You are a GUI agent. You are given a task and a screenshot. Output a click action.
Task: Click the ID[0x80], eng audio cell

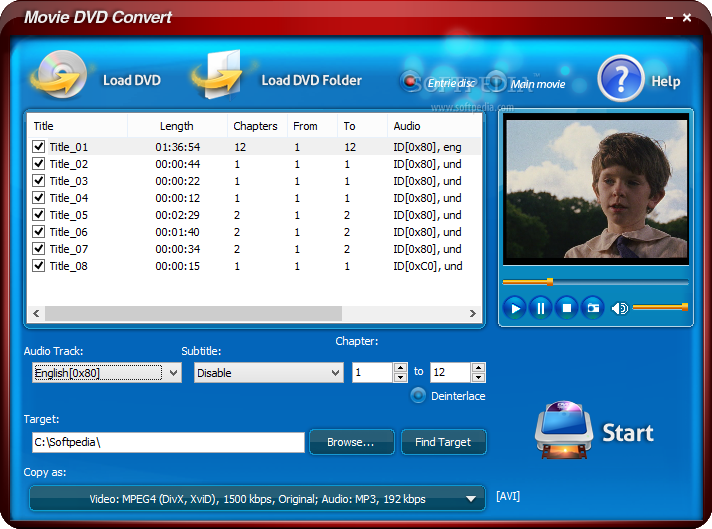(x=427, y=147)
